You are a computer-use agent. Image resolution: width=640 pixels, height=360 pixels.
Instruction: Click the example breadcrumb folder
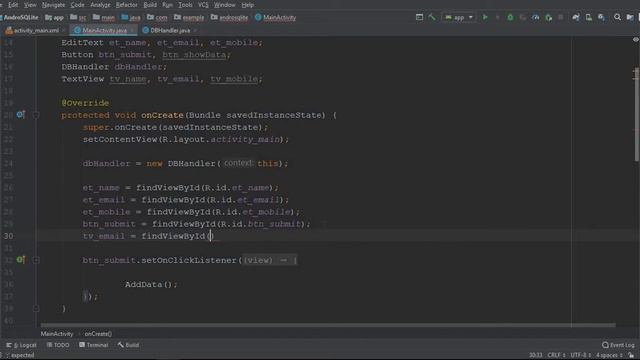point(189,18)
